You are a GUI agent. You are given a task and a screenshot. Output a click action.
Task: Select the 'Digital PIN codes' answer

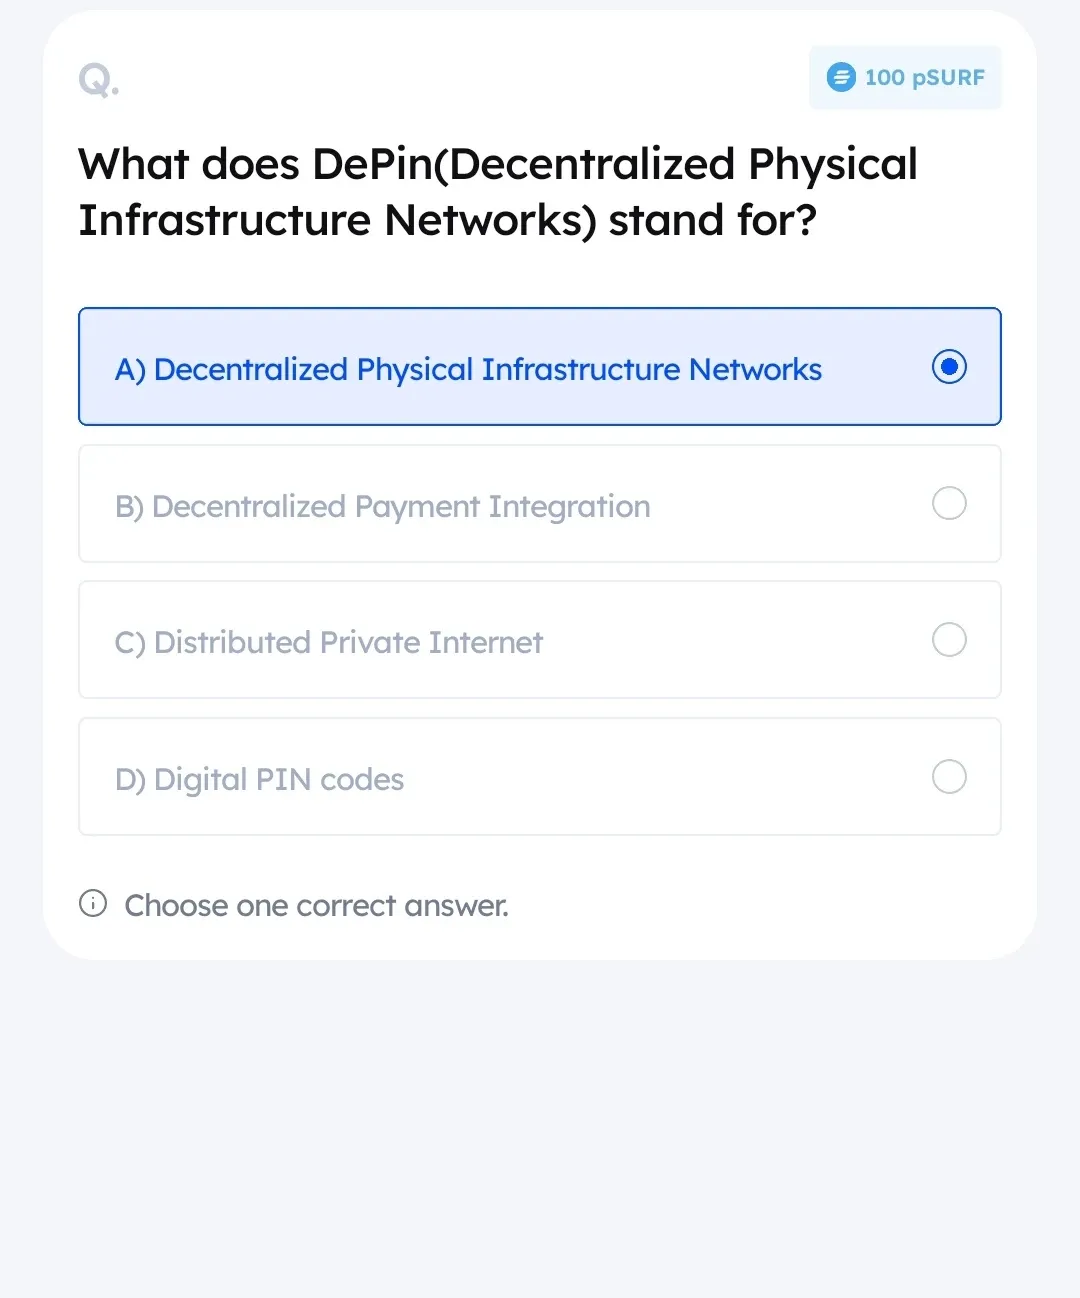260,779
